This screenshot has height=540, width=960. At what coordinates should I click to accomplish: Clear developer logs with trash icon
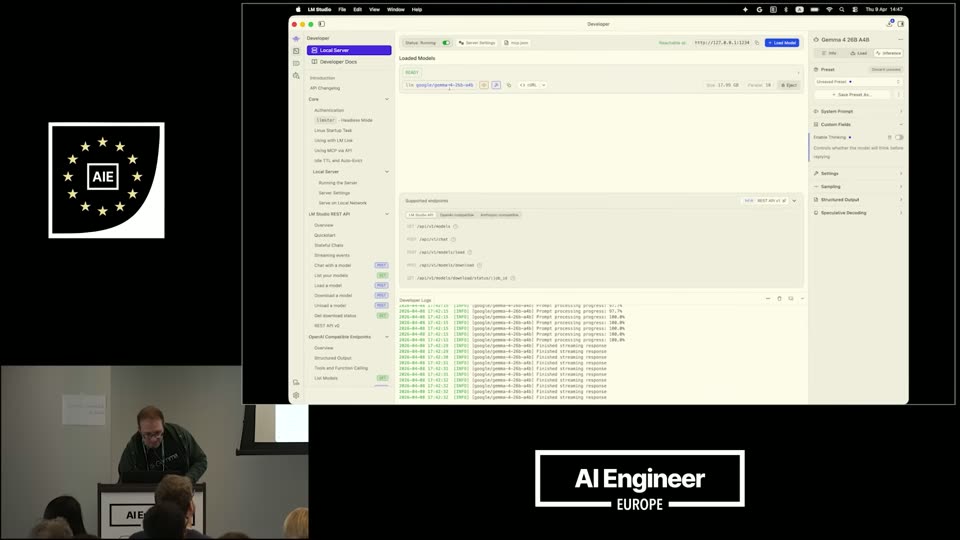pos(779,299)
